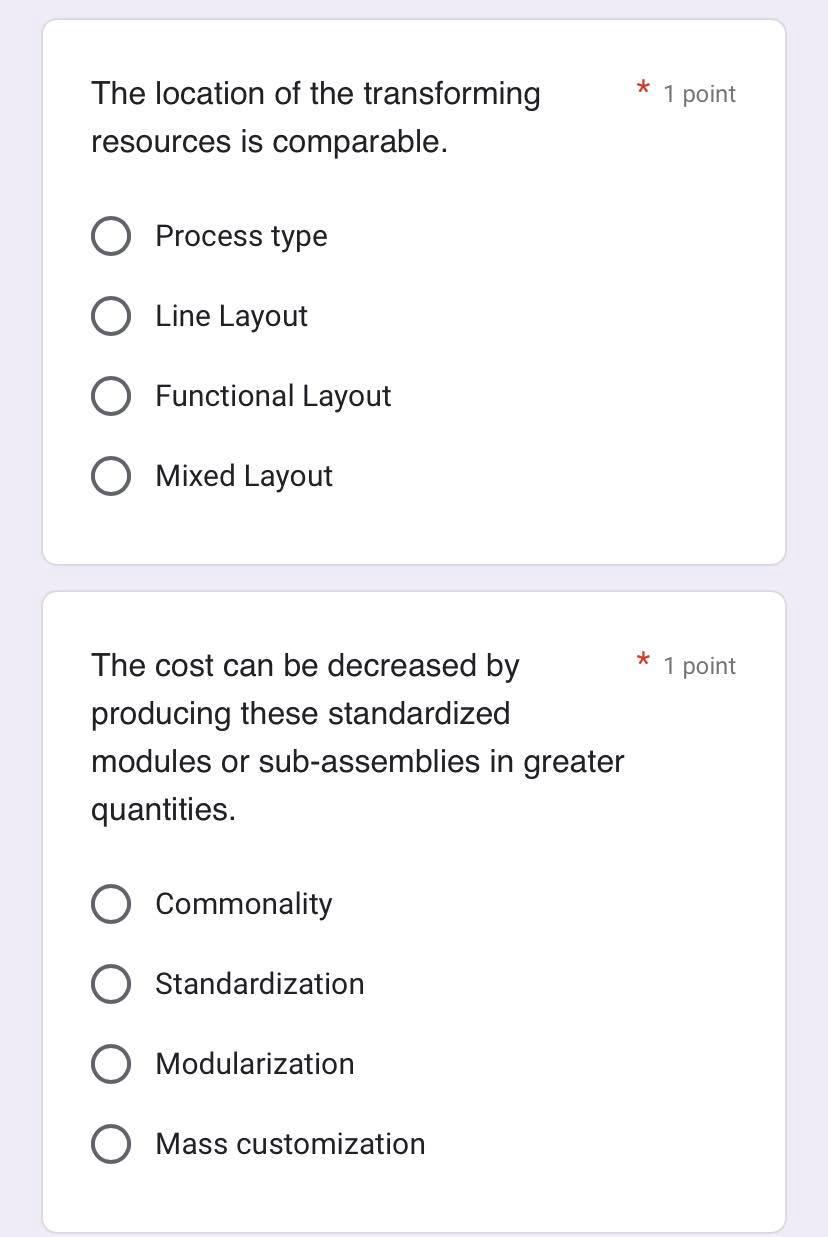Click the Commonality label text
The height and width of the screenshot is (1237, 828).
(243, 904)
